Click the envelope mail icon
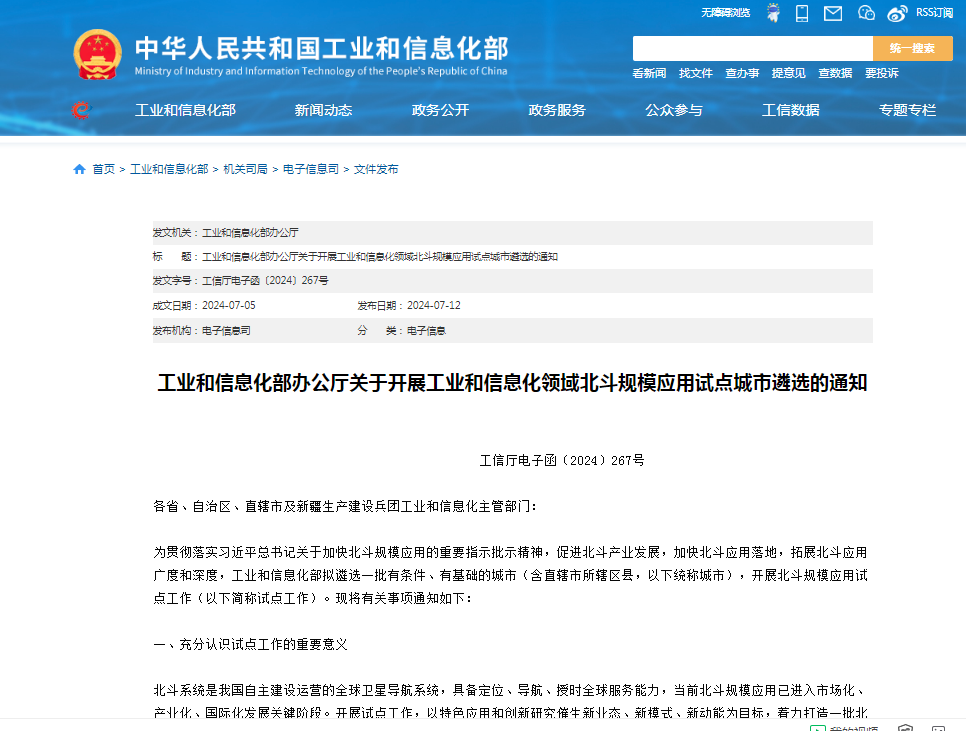Screen dimensions: 966x731 coord(833,13)
